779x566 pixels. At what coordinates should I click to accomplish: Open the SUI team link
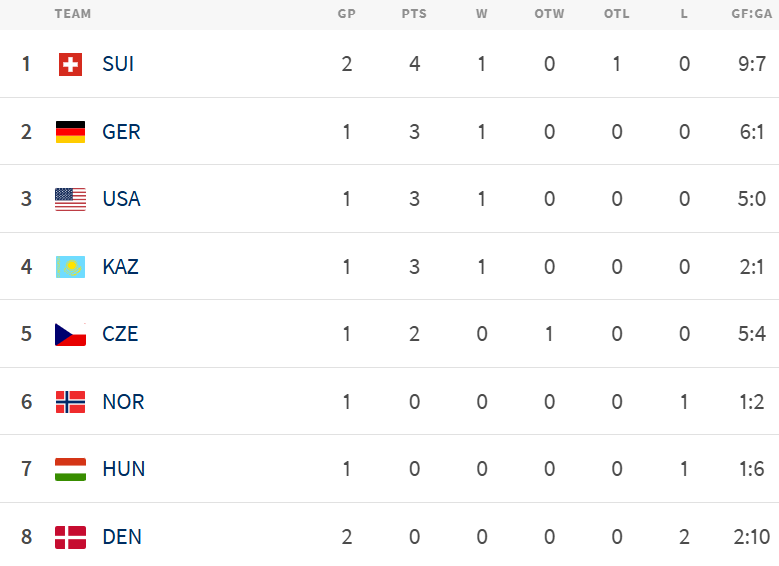pos(118,64)
